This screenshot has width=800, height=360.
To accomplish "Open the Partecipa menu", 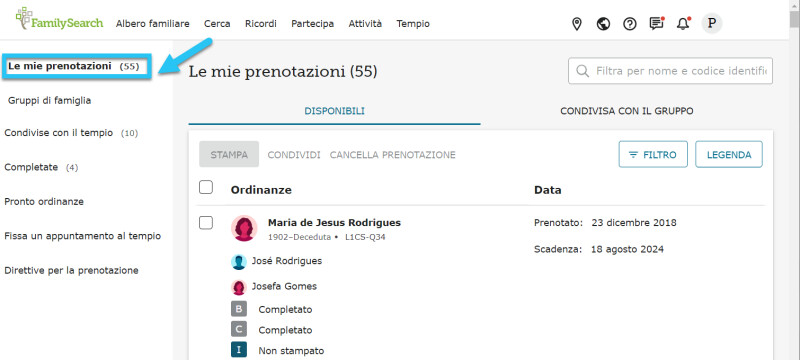I will pyautogui.click(x=313, y=23).
